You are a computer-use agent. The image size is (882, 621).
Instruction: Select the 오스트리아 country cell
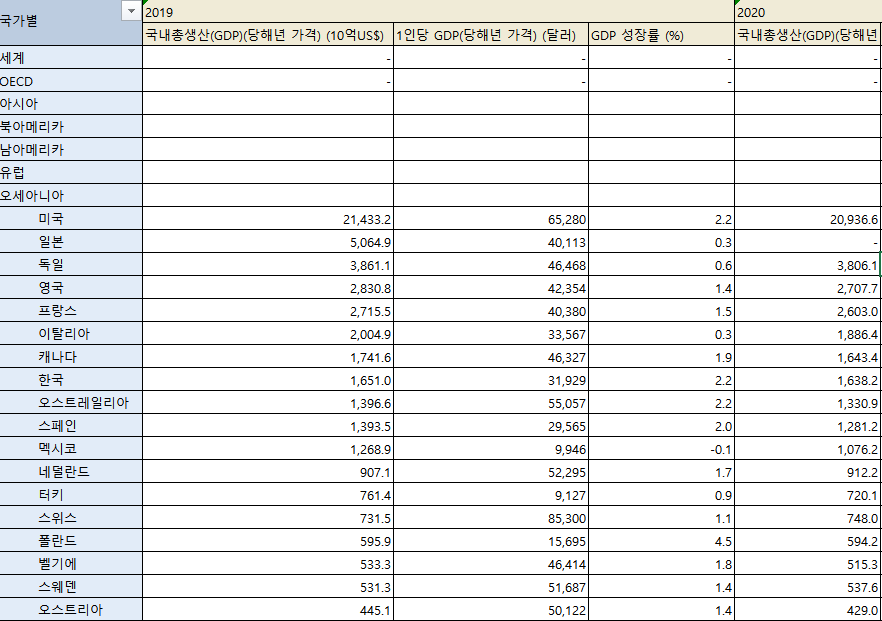pyautogui.click(x=71, y=610)
